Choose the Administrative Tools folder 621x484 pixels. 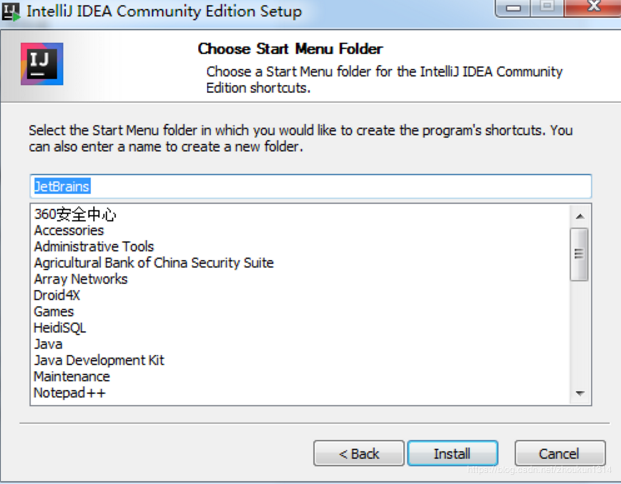pos(94,246)
